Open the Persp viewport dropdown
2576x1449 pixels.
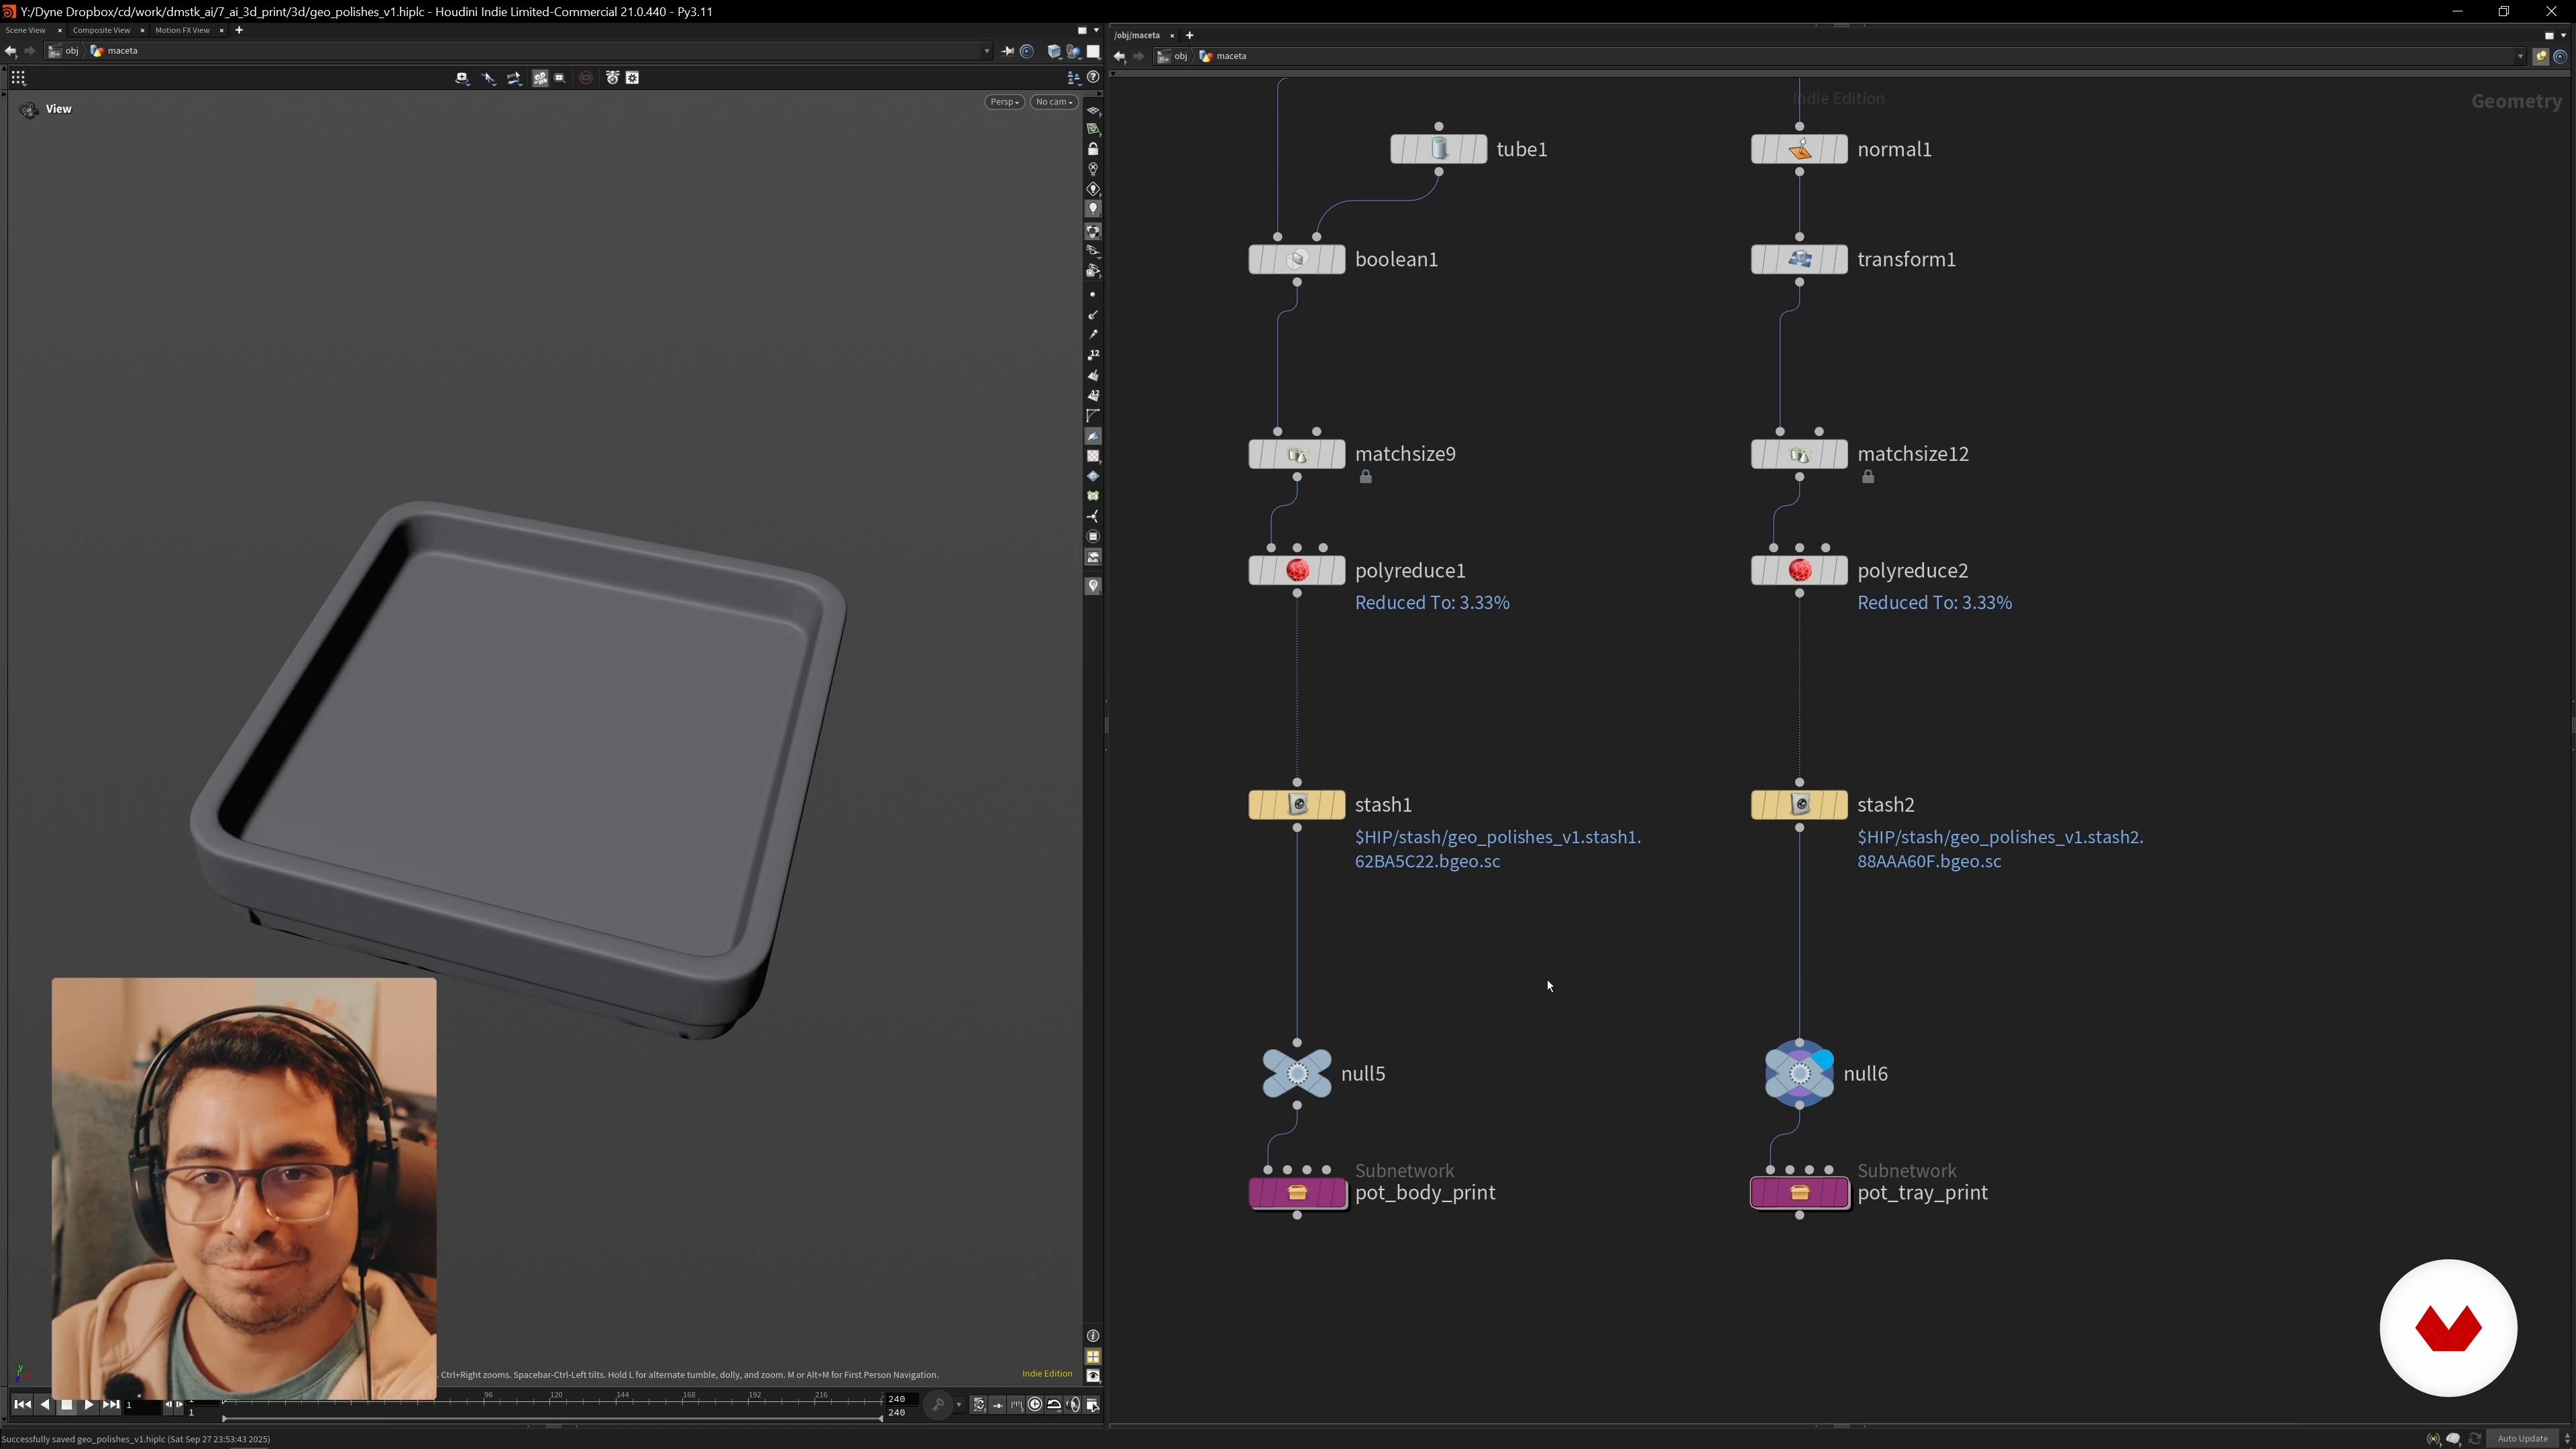1004,102
